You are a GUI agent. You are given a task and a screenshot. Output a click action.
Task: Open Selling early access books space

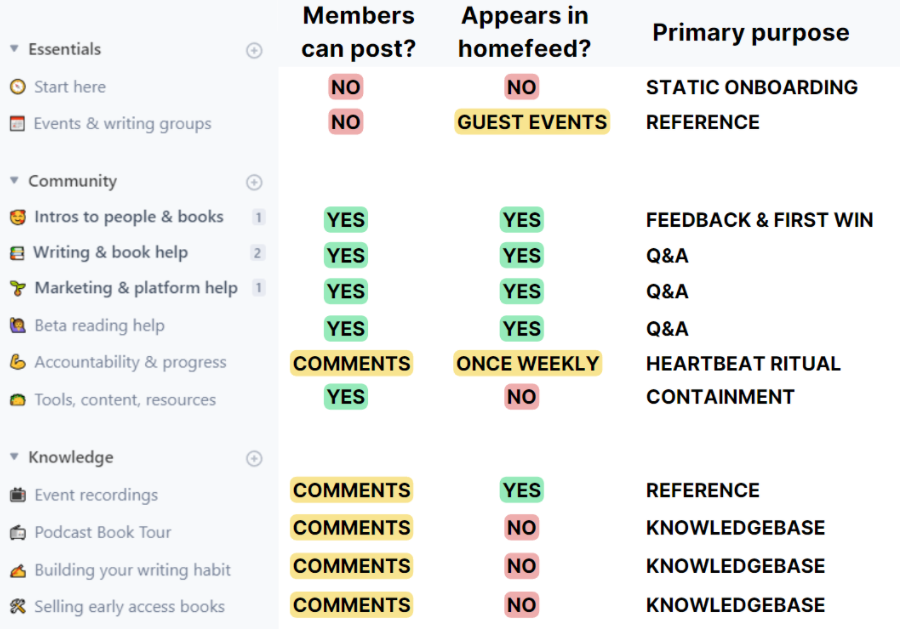pyautogui.click(x=129, y=607)
